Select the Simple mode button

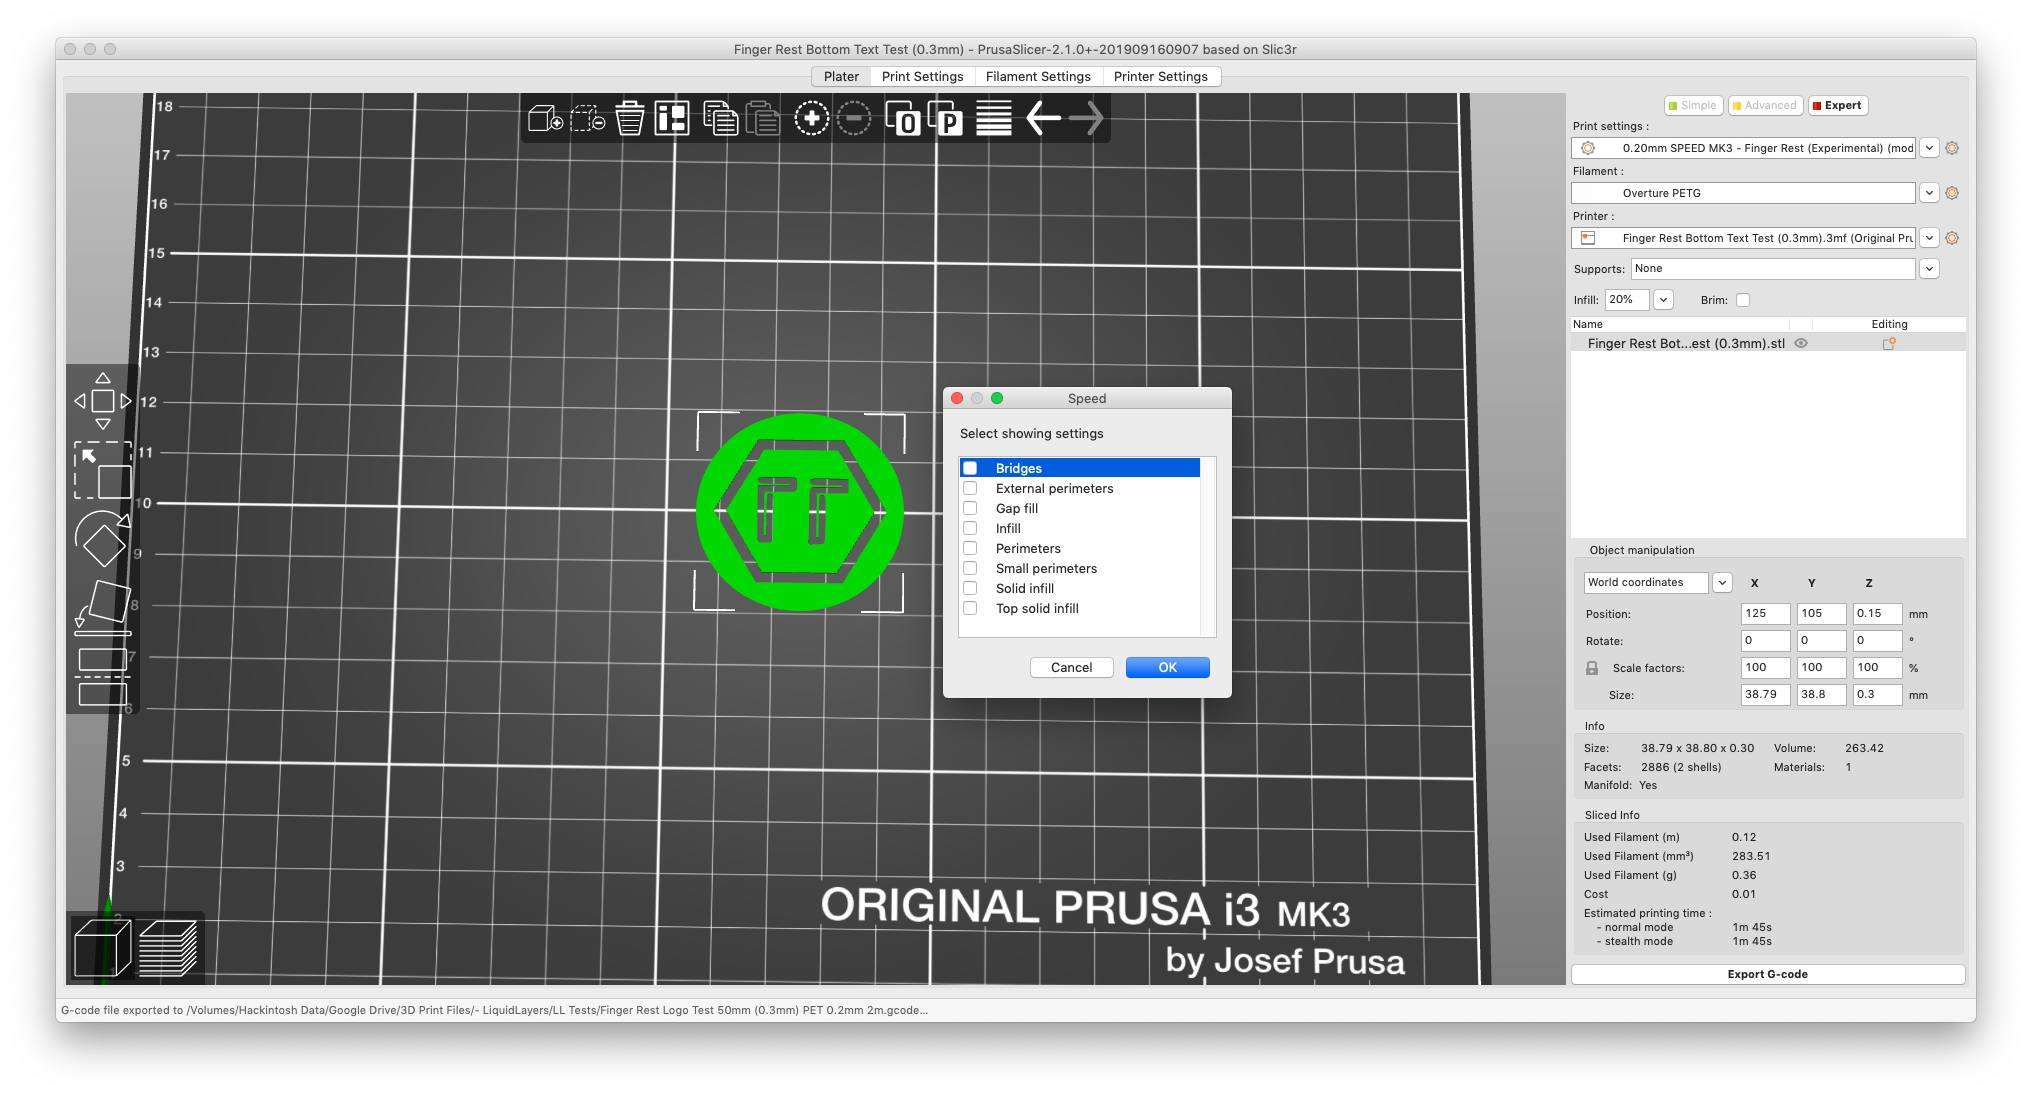click(x=1692, y=105)
